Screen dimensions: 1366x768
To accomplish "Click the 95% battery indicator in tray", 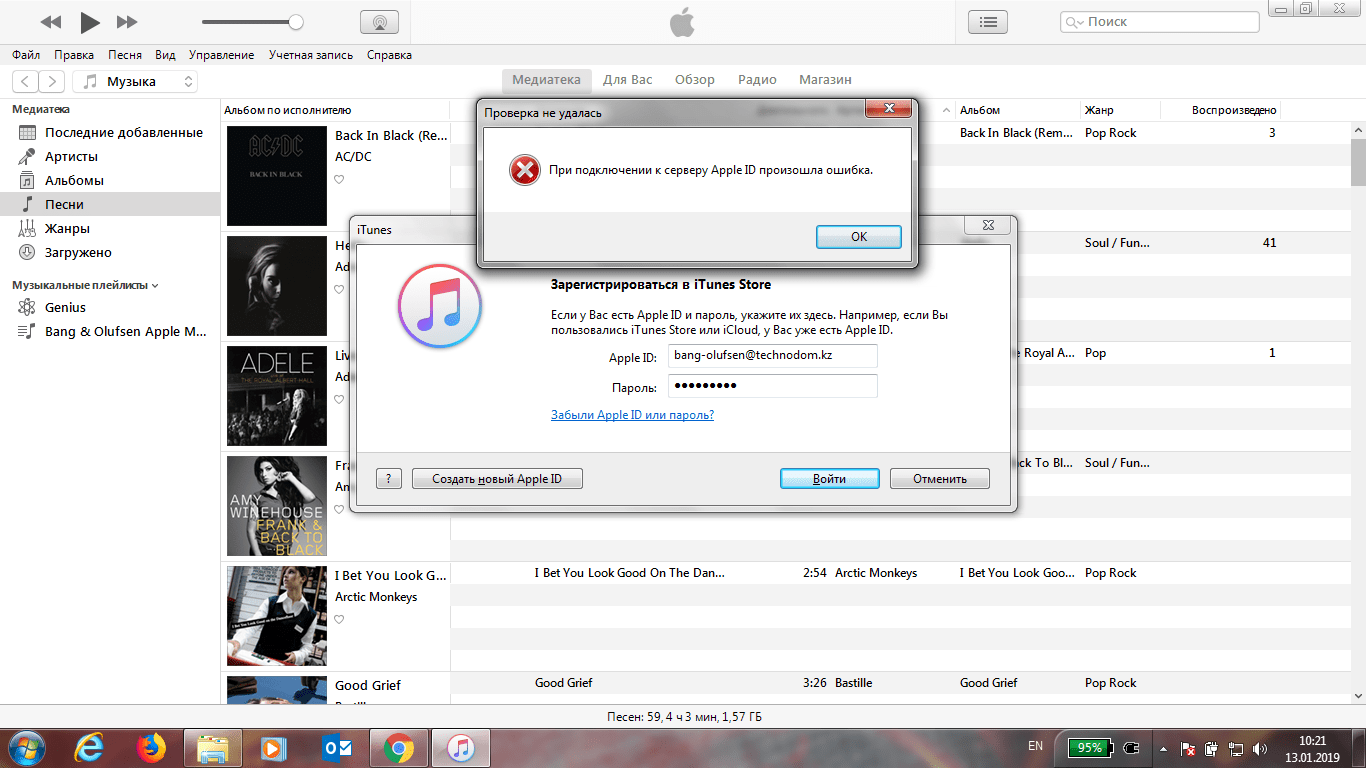I will pyautogui.click(x=1089, y=747).
